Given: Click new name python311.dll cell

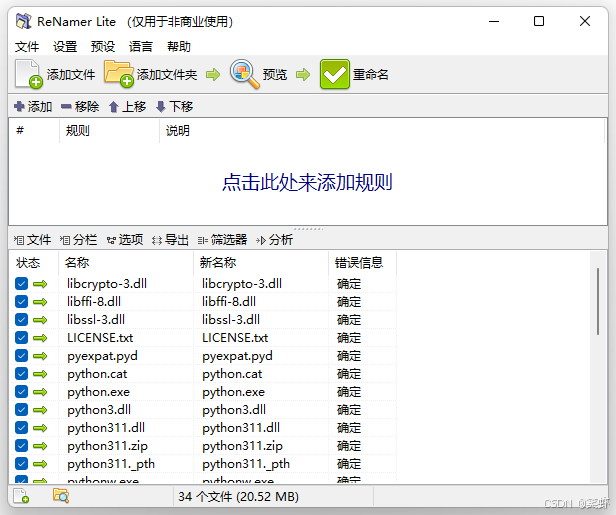Looking at the screenshot, I should click(241, 428).
